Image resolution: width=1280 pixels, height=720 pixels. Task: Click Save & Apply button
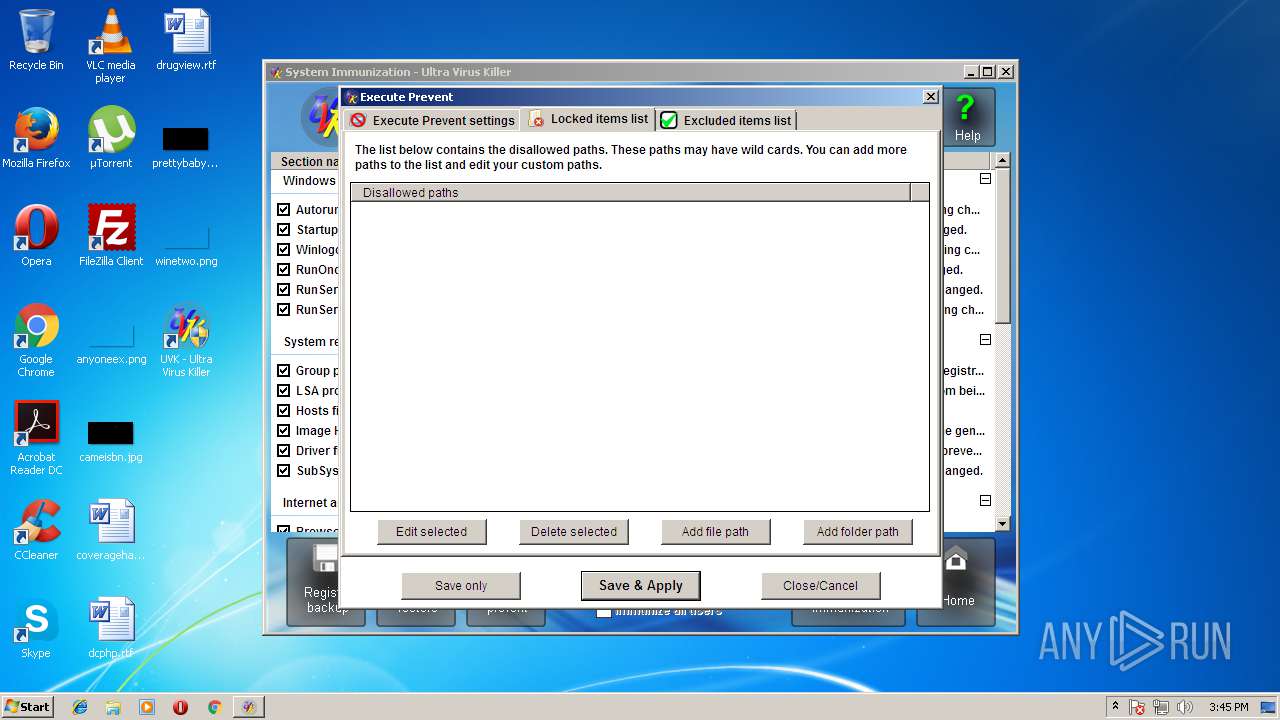point(641,586)
